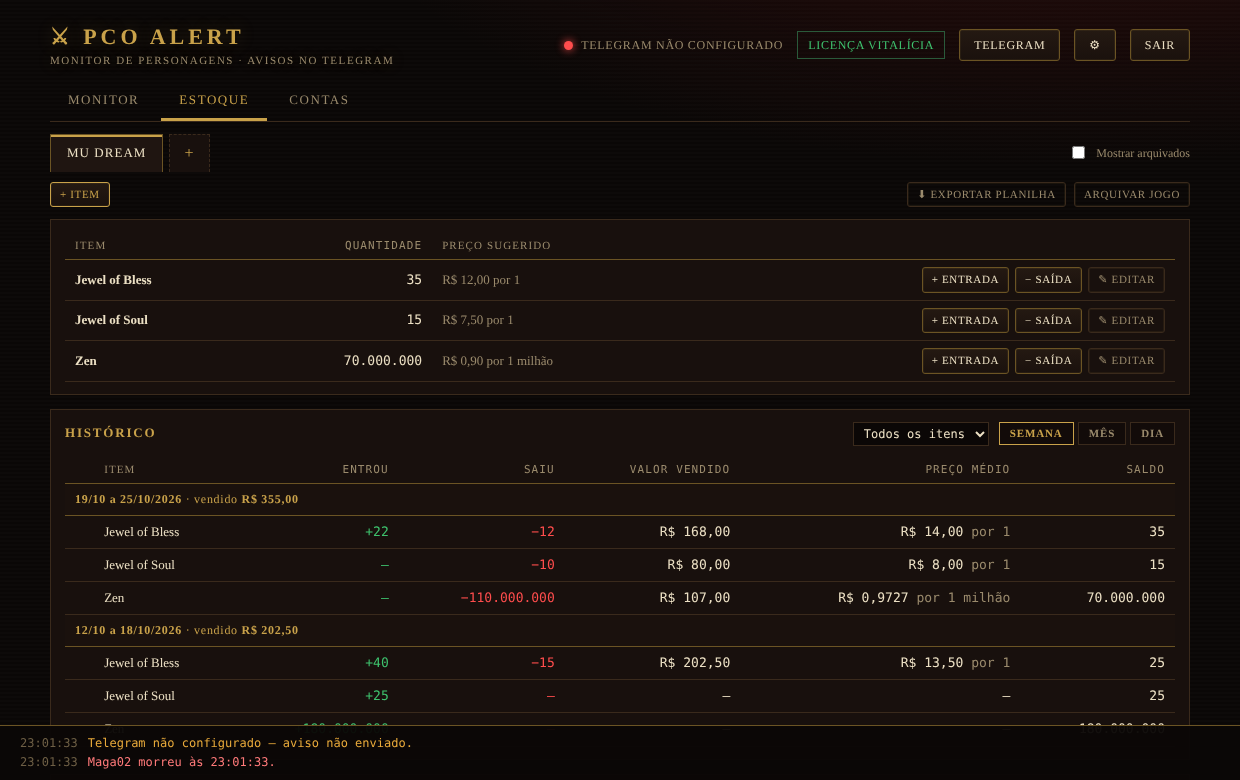Edit the Zen stock item
This screenshot has height=780, width=1240.
(x=1126, y=361)
